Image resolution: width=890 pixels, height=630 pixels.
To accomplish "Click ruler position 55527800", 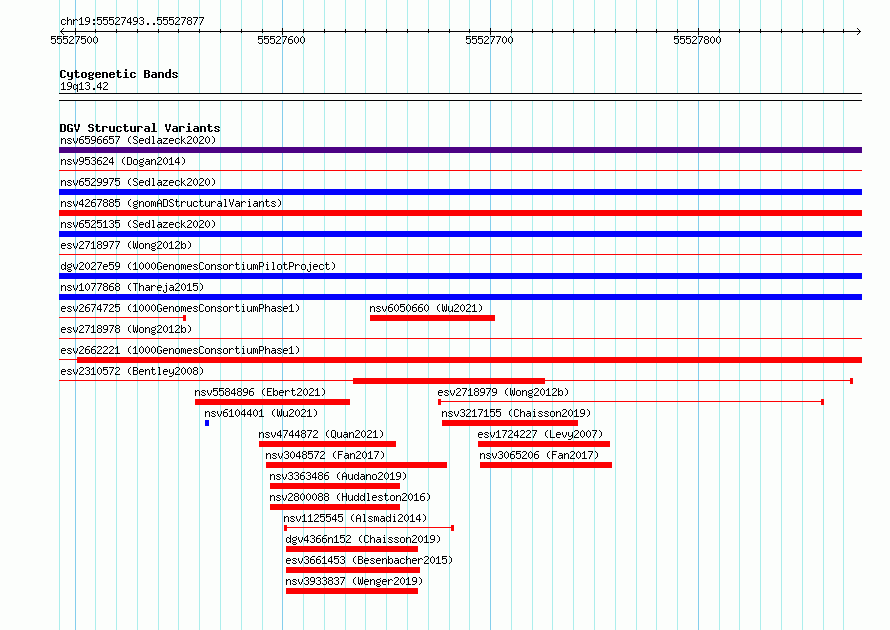I will click(698, 40).
